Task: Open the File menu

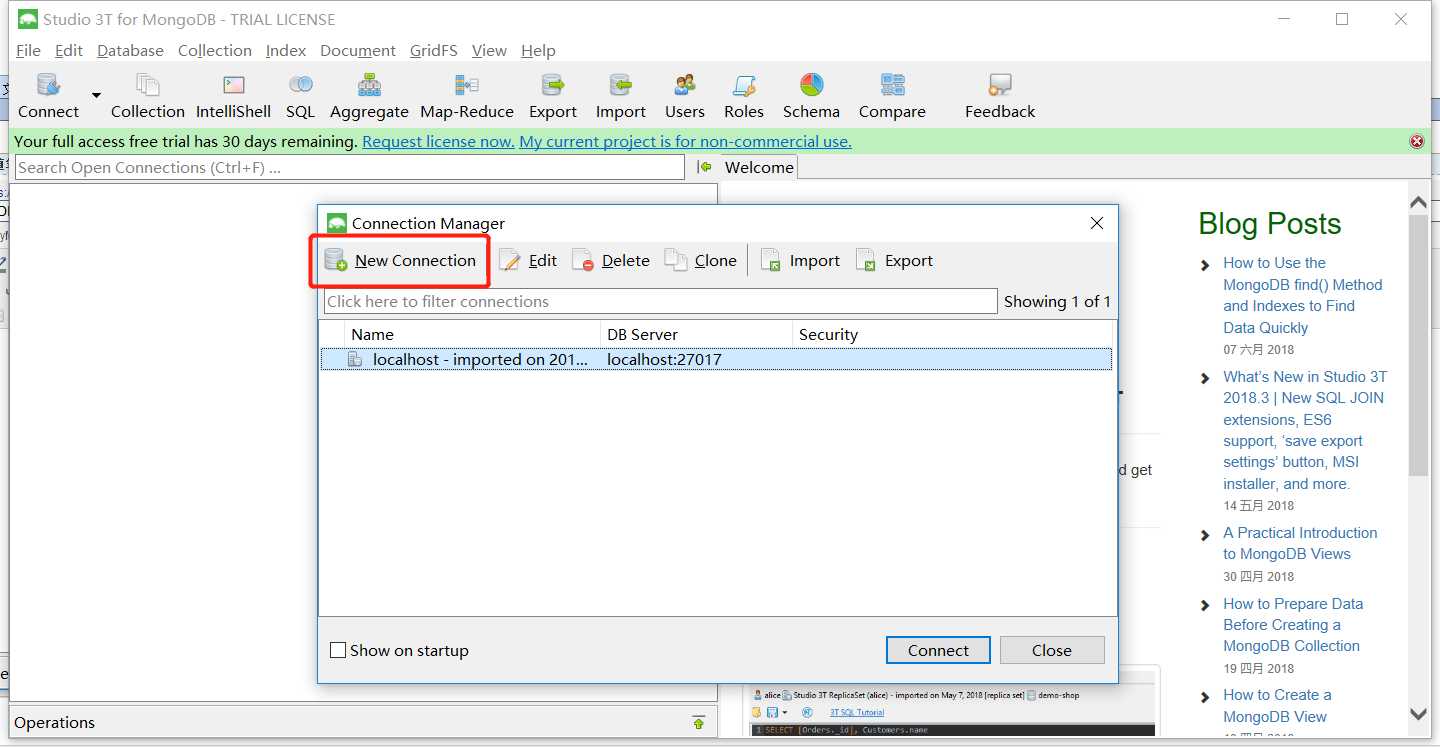Action: [x=28, y=50]
